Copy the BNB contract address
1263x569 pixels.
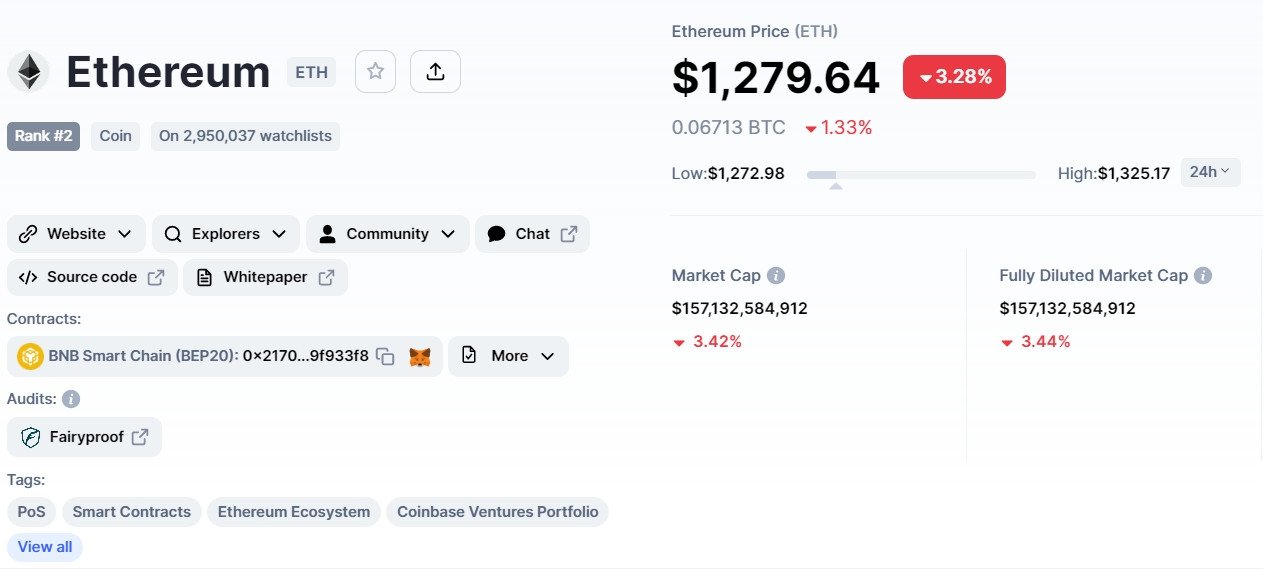(385, 357)
